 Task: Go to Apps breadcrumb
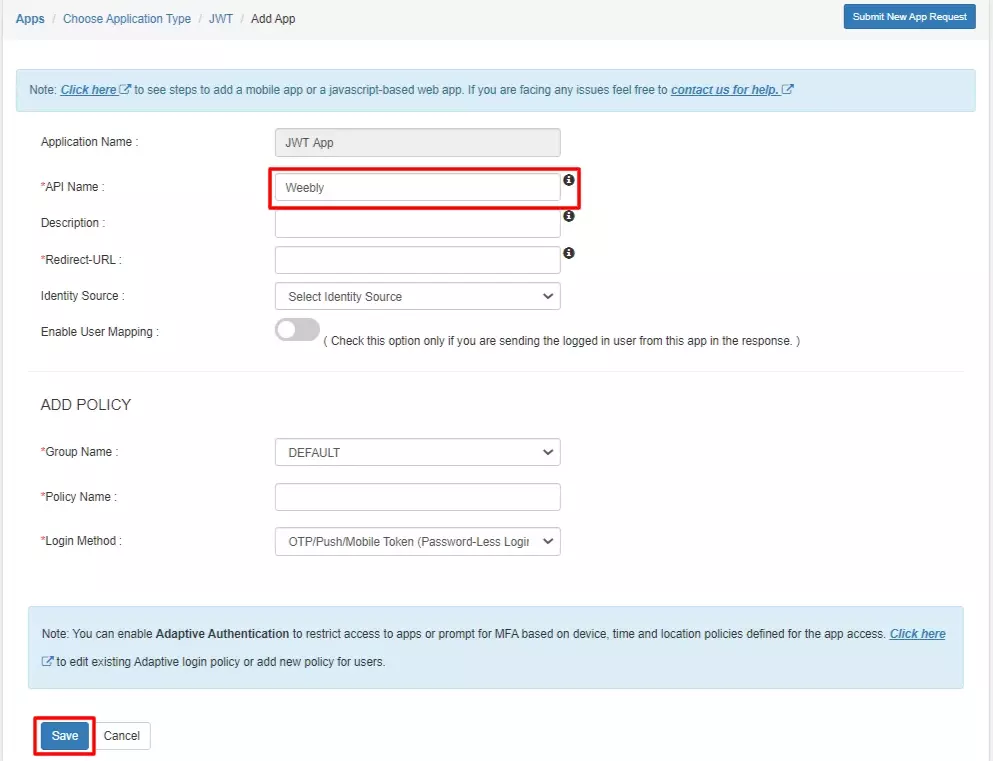[x=30, y=18]
